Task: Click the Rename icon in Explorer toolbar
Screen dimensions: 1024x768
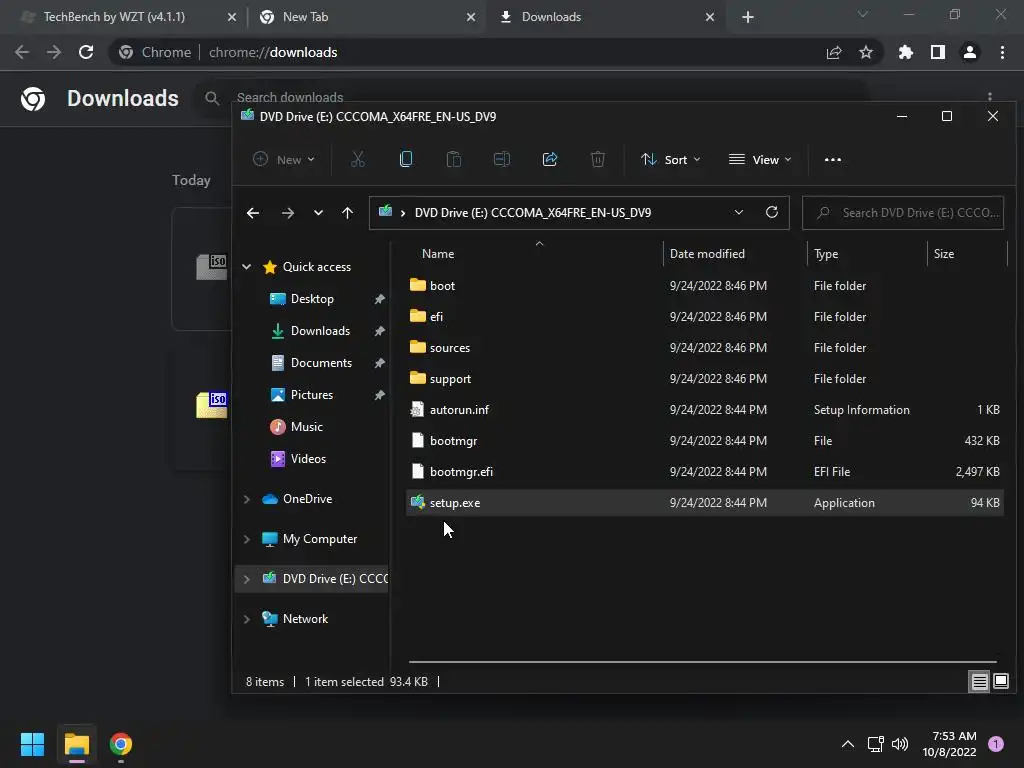Action: [502, 159]
